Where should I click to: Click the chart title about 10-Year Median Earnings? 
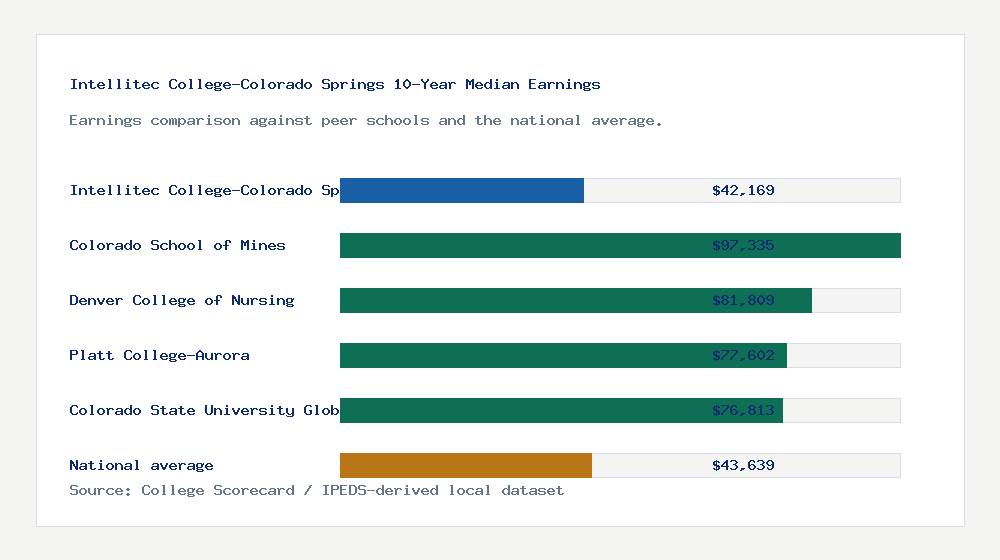coord(335,84)
